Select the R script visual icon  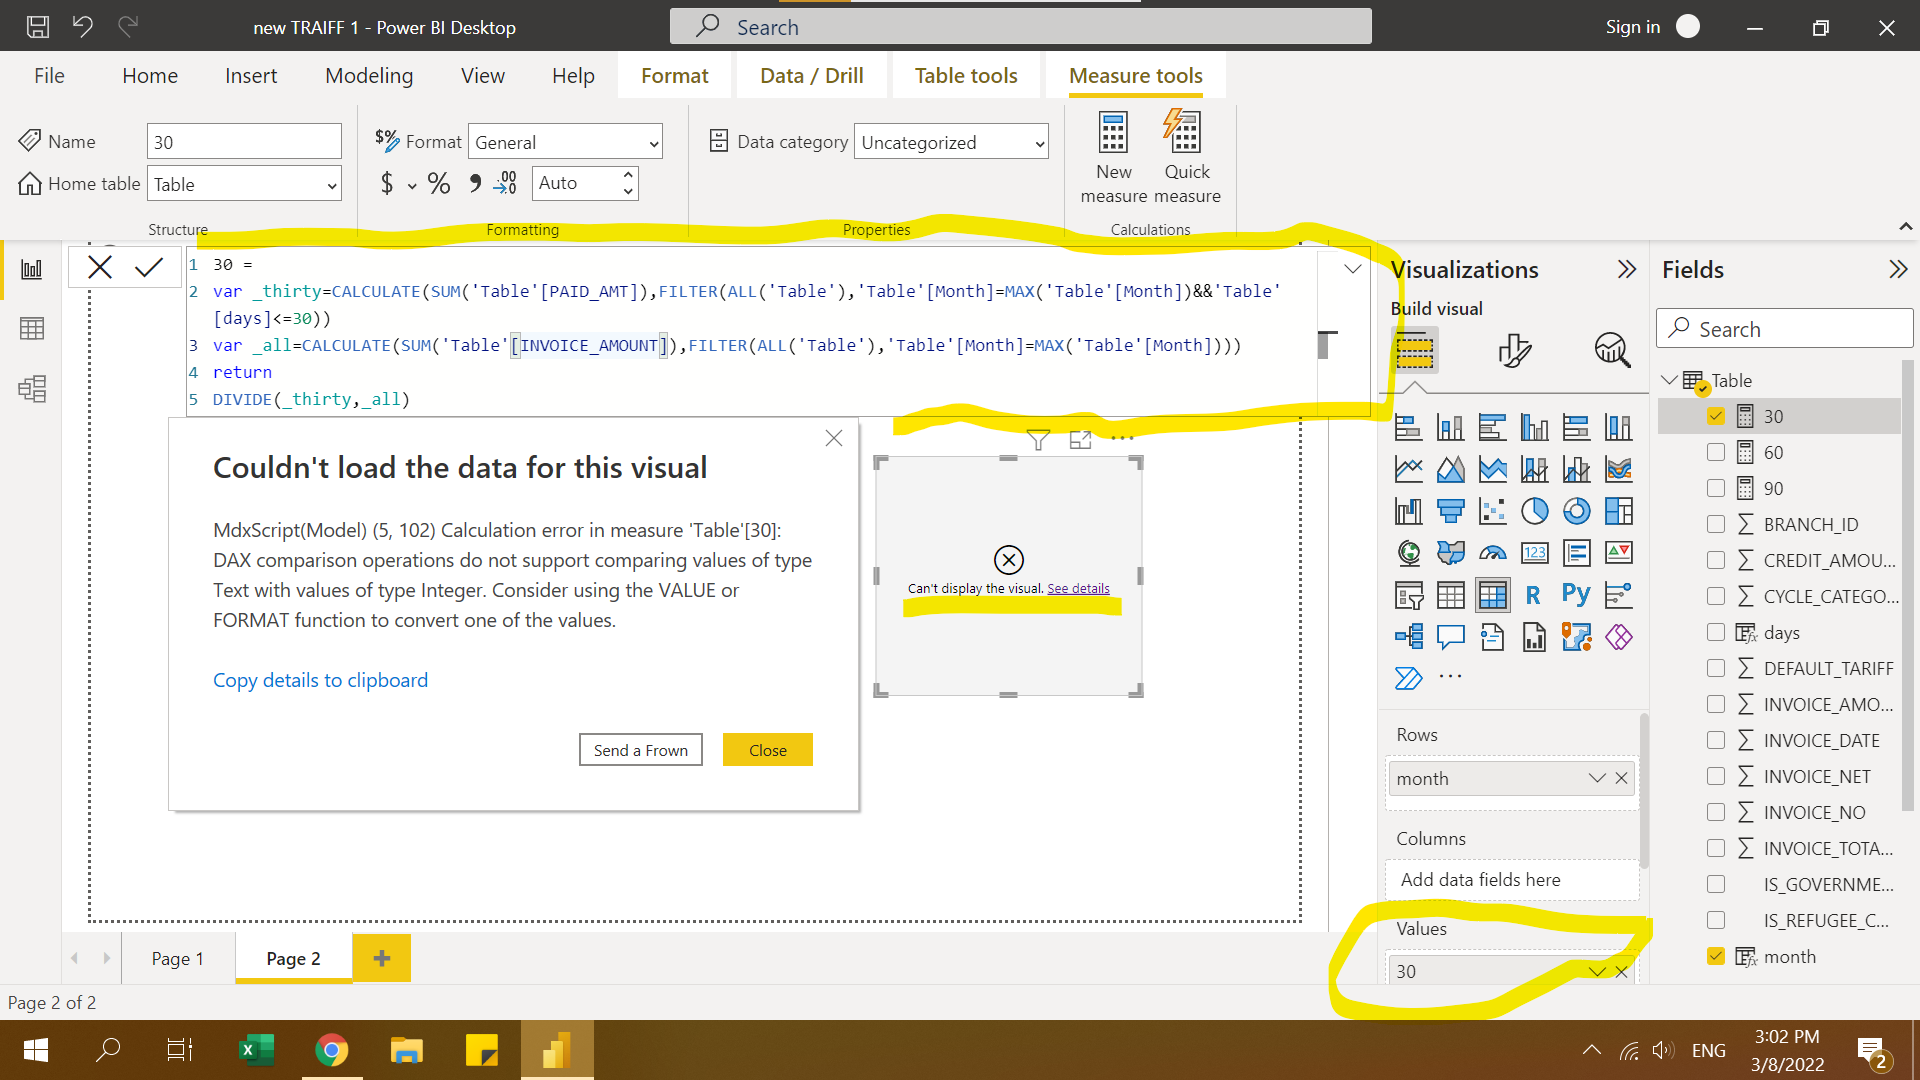point(1533,595)
